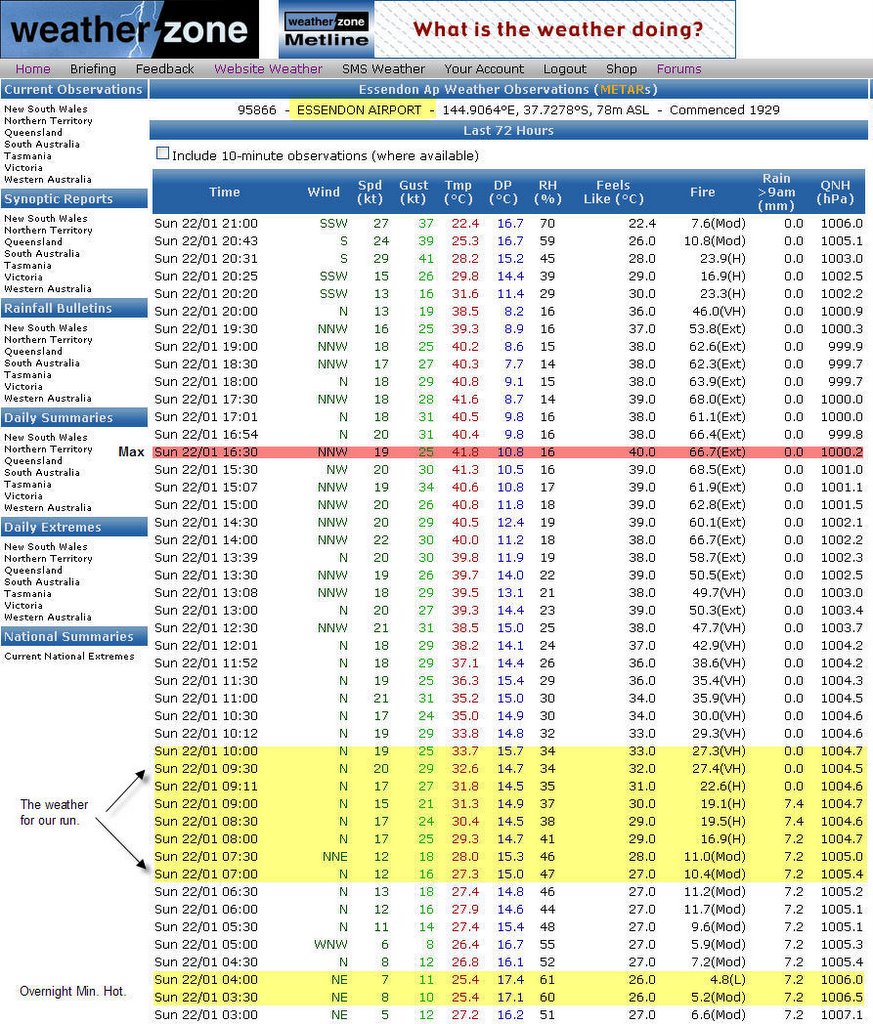The height and width of the screenshot is (1024, 873).
Task: Open the Briefing menu item
Action: [93, 69]
